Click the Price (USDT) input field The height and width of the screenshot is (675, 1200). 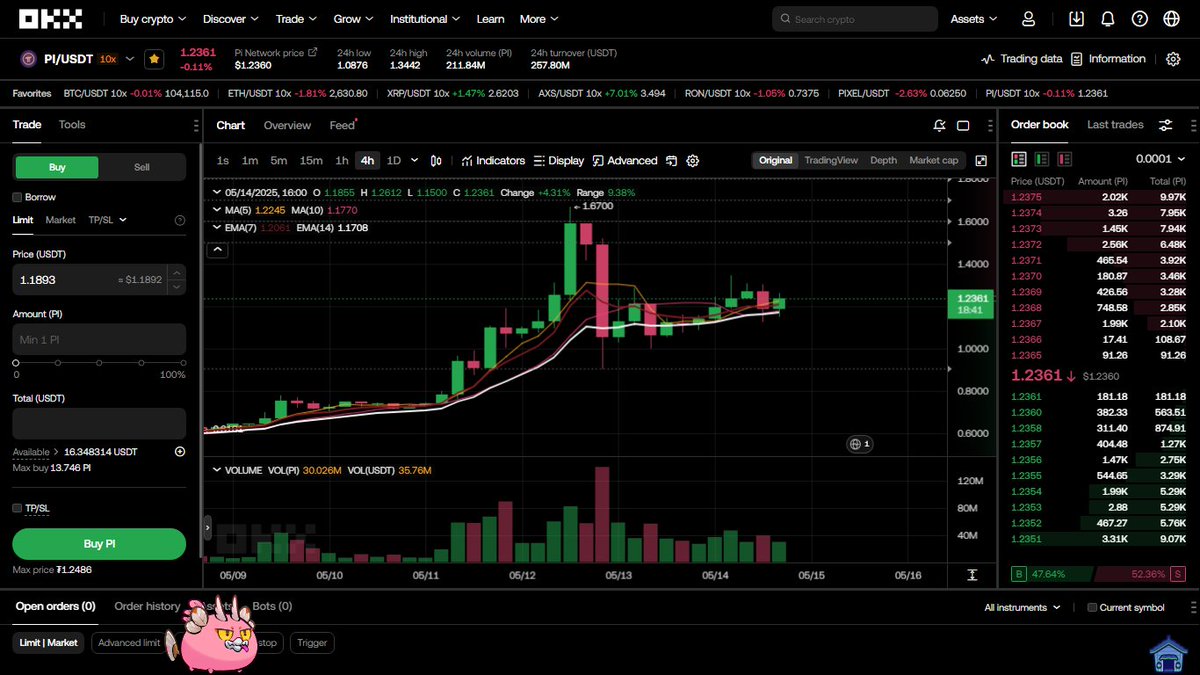click(99, 280)
